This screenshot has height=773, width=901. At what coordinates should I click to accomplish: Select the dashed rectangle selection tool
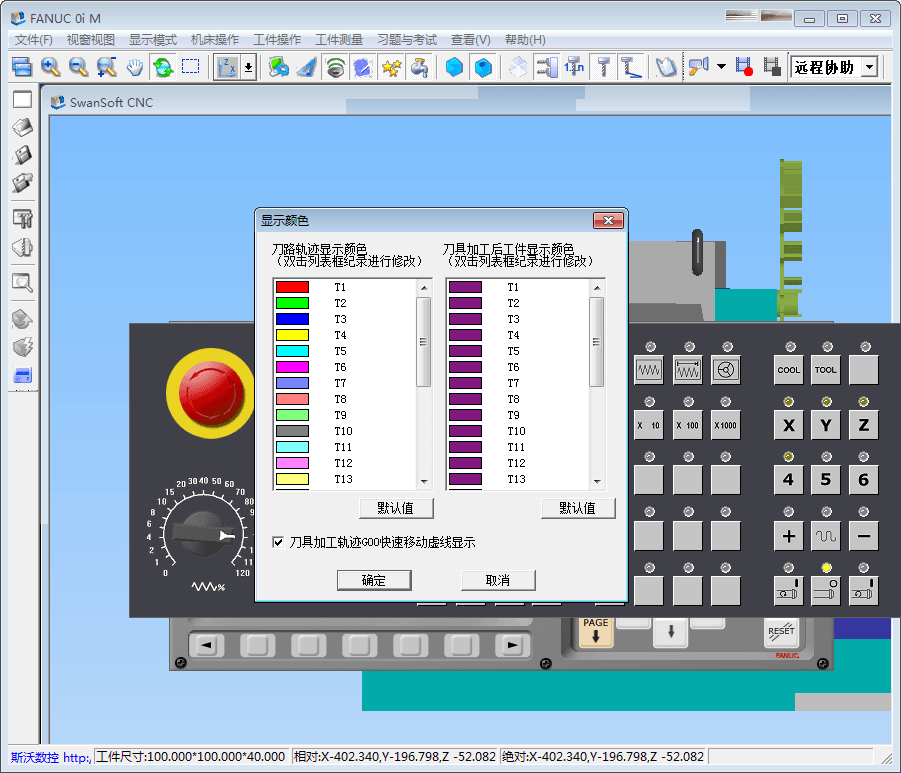pos(191,67)
